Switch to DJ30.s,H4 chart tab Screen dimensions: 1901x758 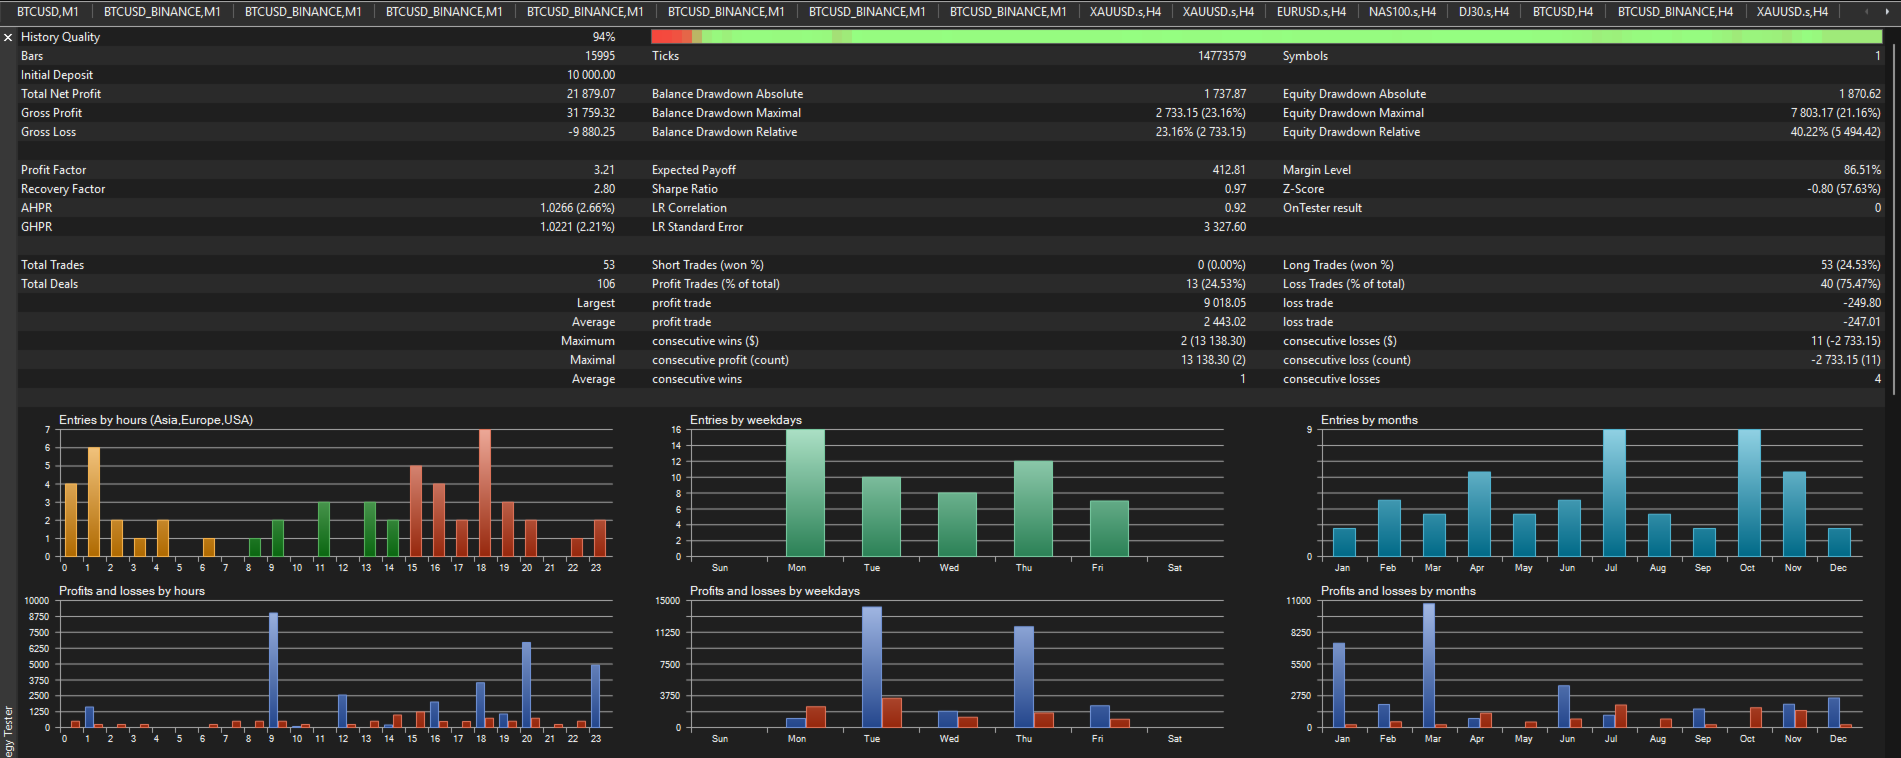coord(1483,12)
